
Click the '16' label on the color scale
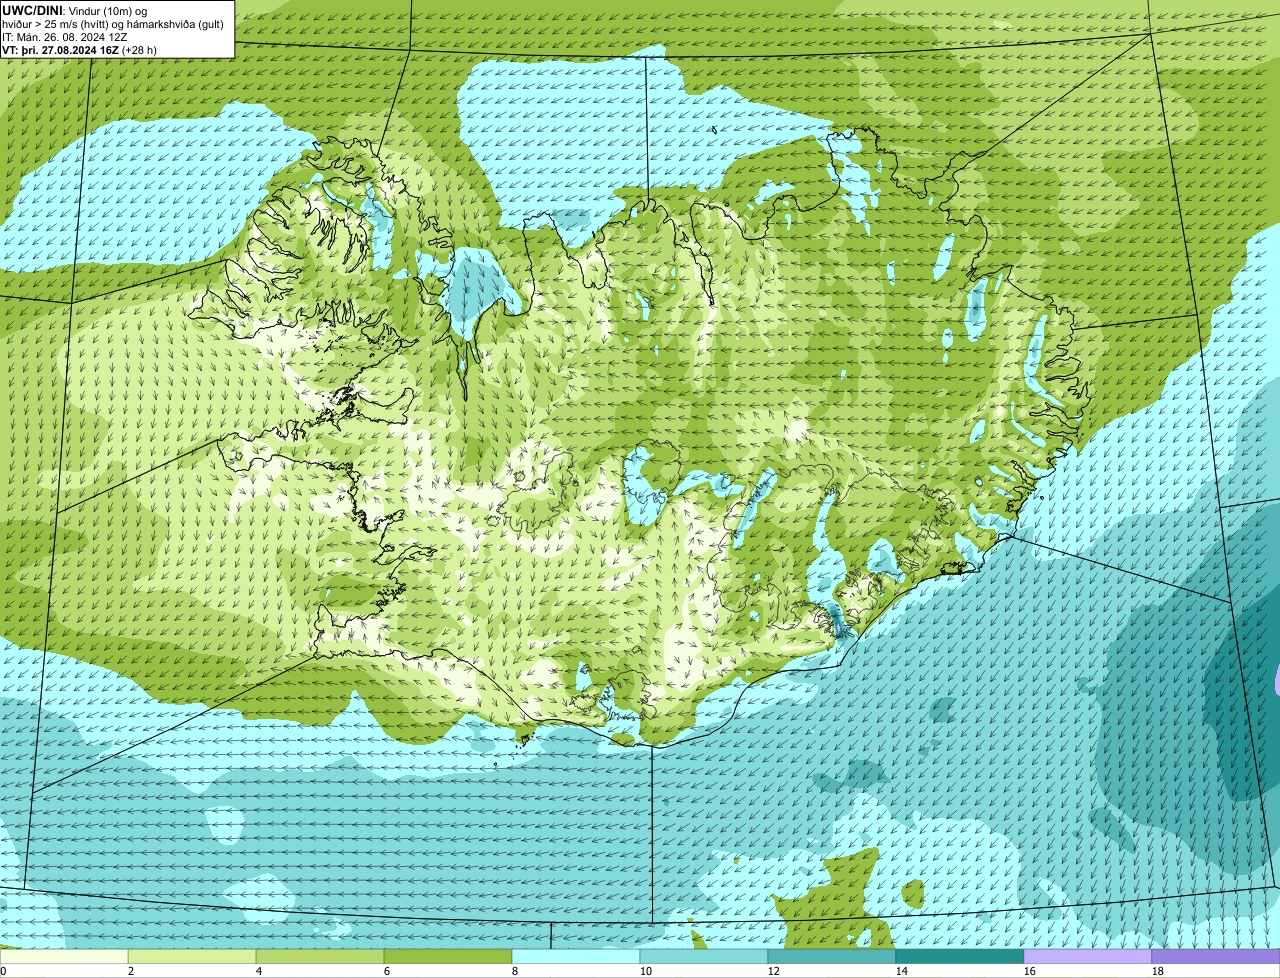[1029, 971]
